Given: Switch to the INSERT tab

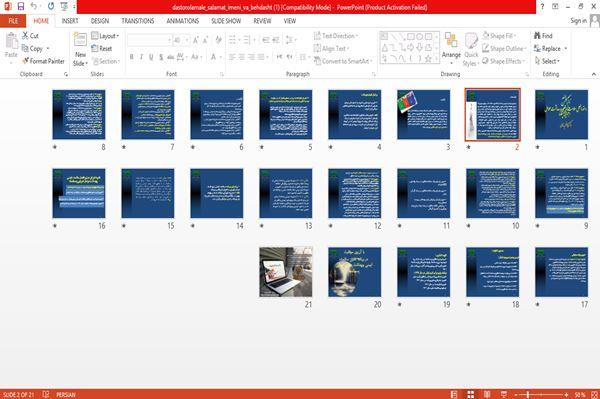Looking at the screenshot, I should pos(70,21).
